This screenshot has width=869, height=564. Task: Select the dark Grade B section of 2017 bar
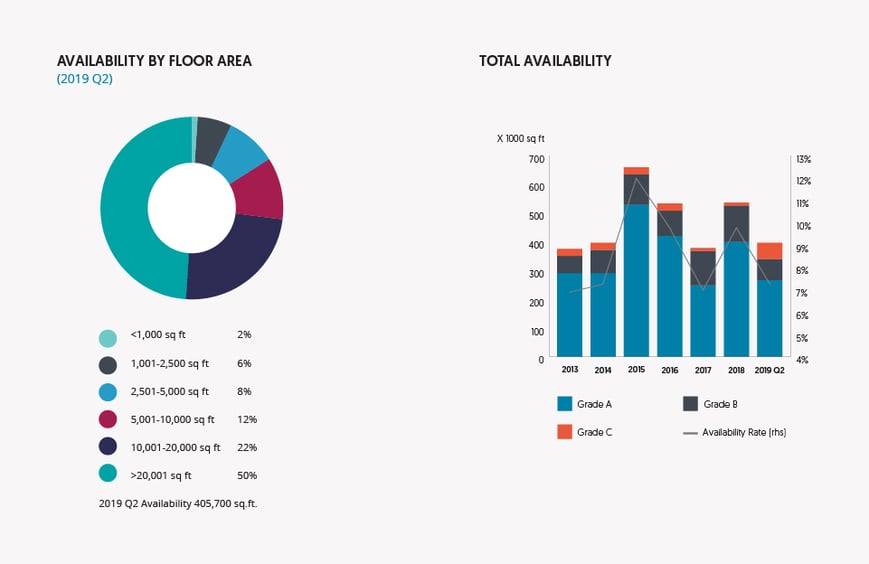click(x=703, y=268)
